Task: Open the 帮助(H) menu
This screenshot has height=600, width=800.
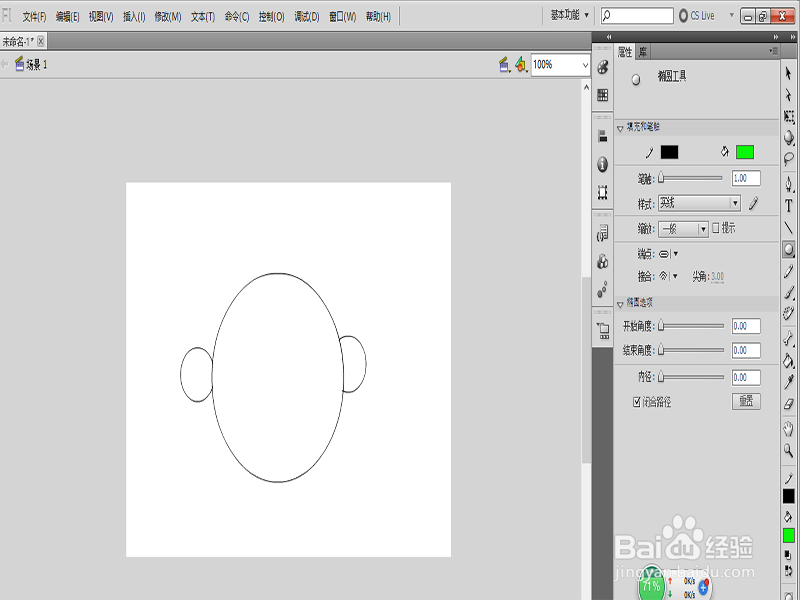Action: pyautogui.click(x=378, y=17)
